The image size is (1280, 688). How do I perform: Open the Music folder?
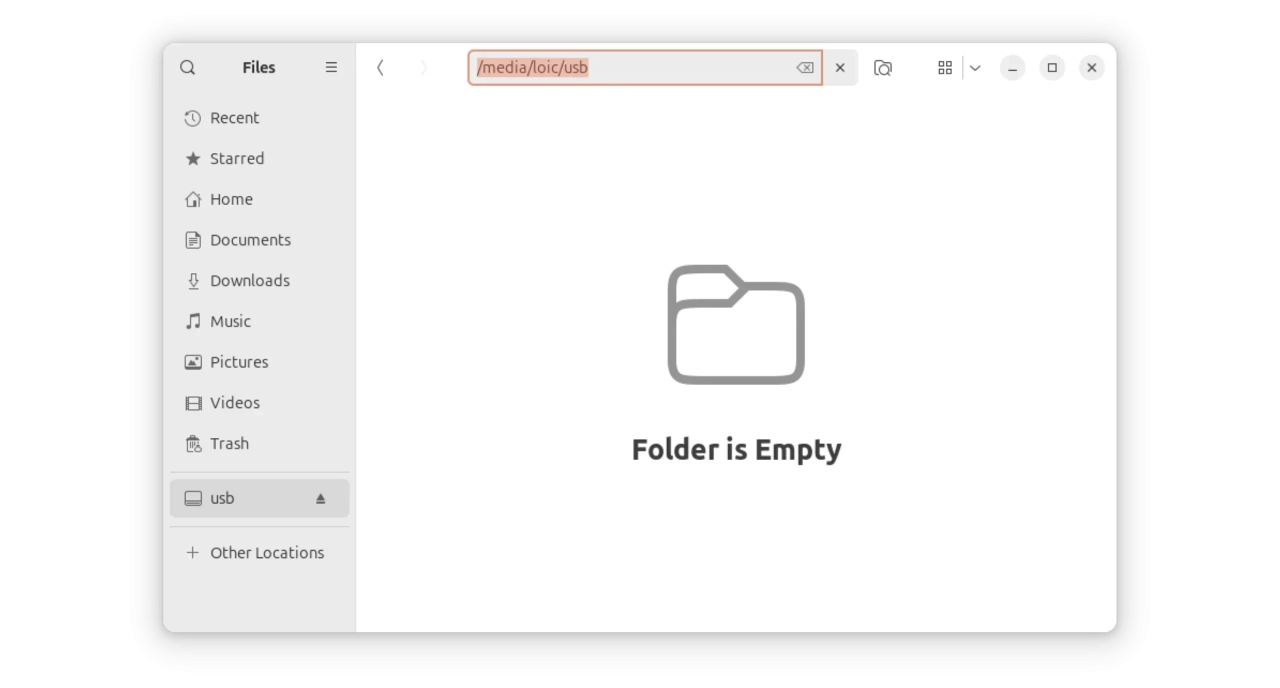pyautogui.click(x=230, y=322)
